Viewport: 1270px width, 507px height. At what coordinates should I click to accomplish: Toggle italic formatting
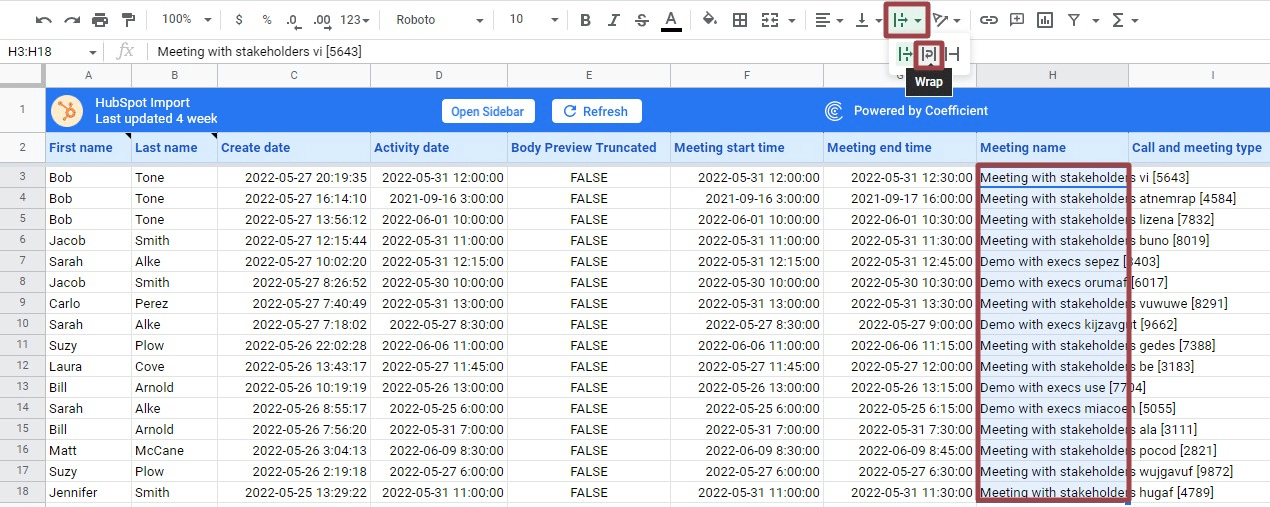coord(613,19)
